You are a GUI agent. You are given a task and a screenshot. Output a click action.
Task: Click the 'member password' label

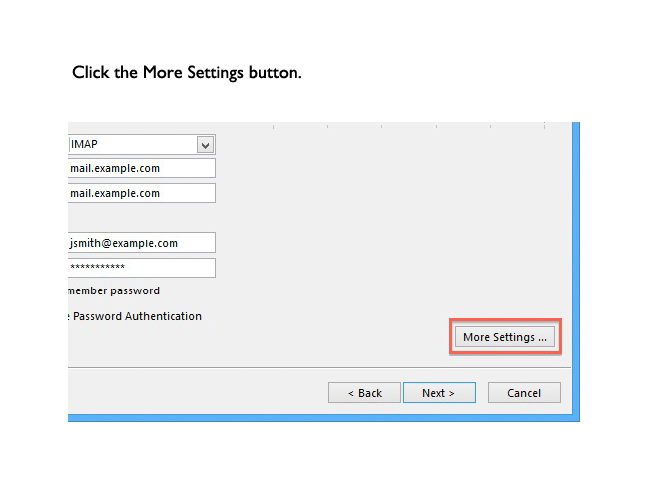[x=114, y=290]
